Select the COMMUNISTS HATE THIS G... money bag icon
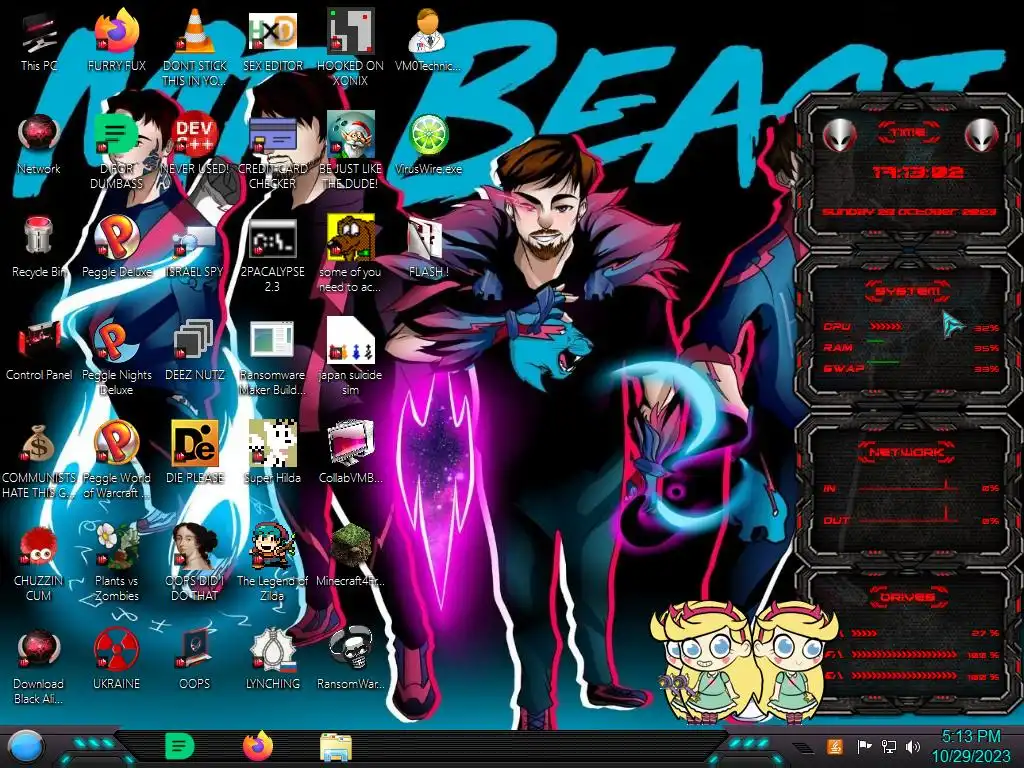This screenshot has height=768, width=1024. coord(39,460)
